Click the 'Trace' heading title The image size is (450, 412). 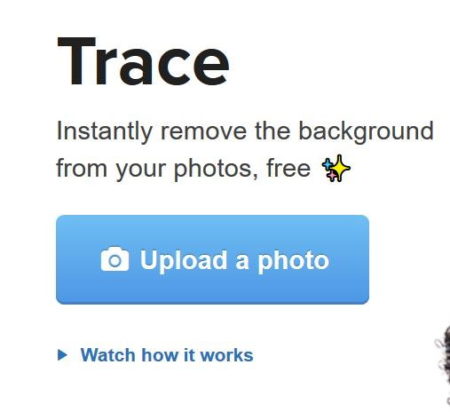point(143,62)
